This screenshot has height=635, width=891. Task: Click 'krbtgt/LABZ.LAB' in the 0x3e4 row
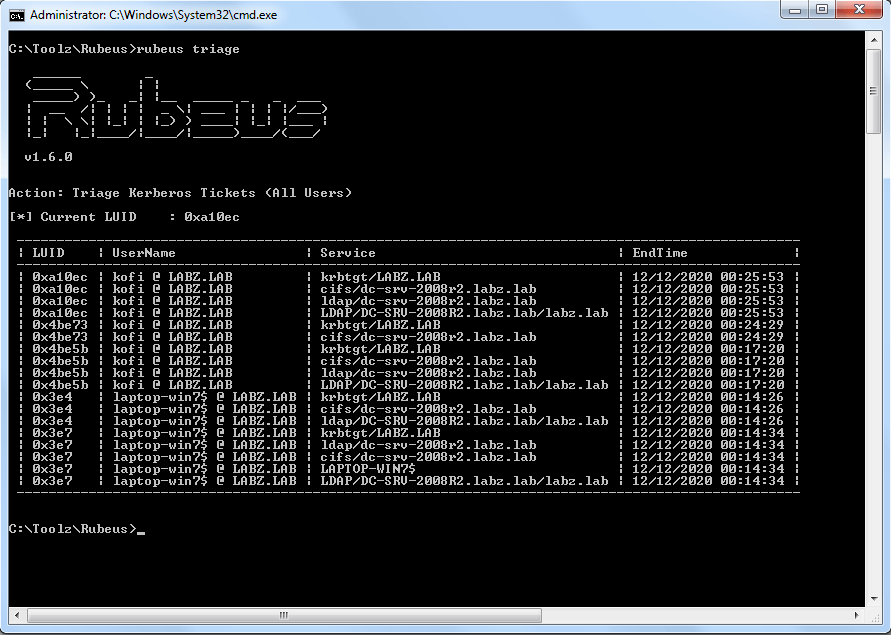click(380, 397)
